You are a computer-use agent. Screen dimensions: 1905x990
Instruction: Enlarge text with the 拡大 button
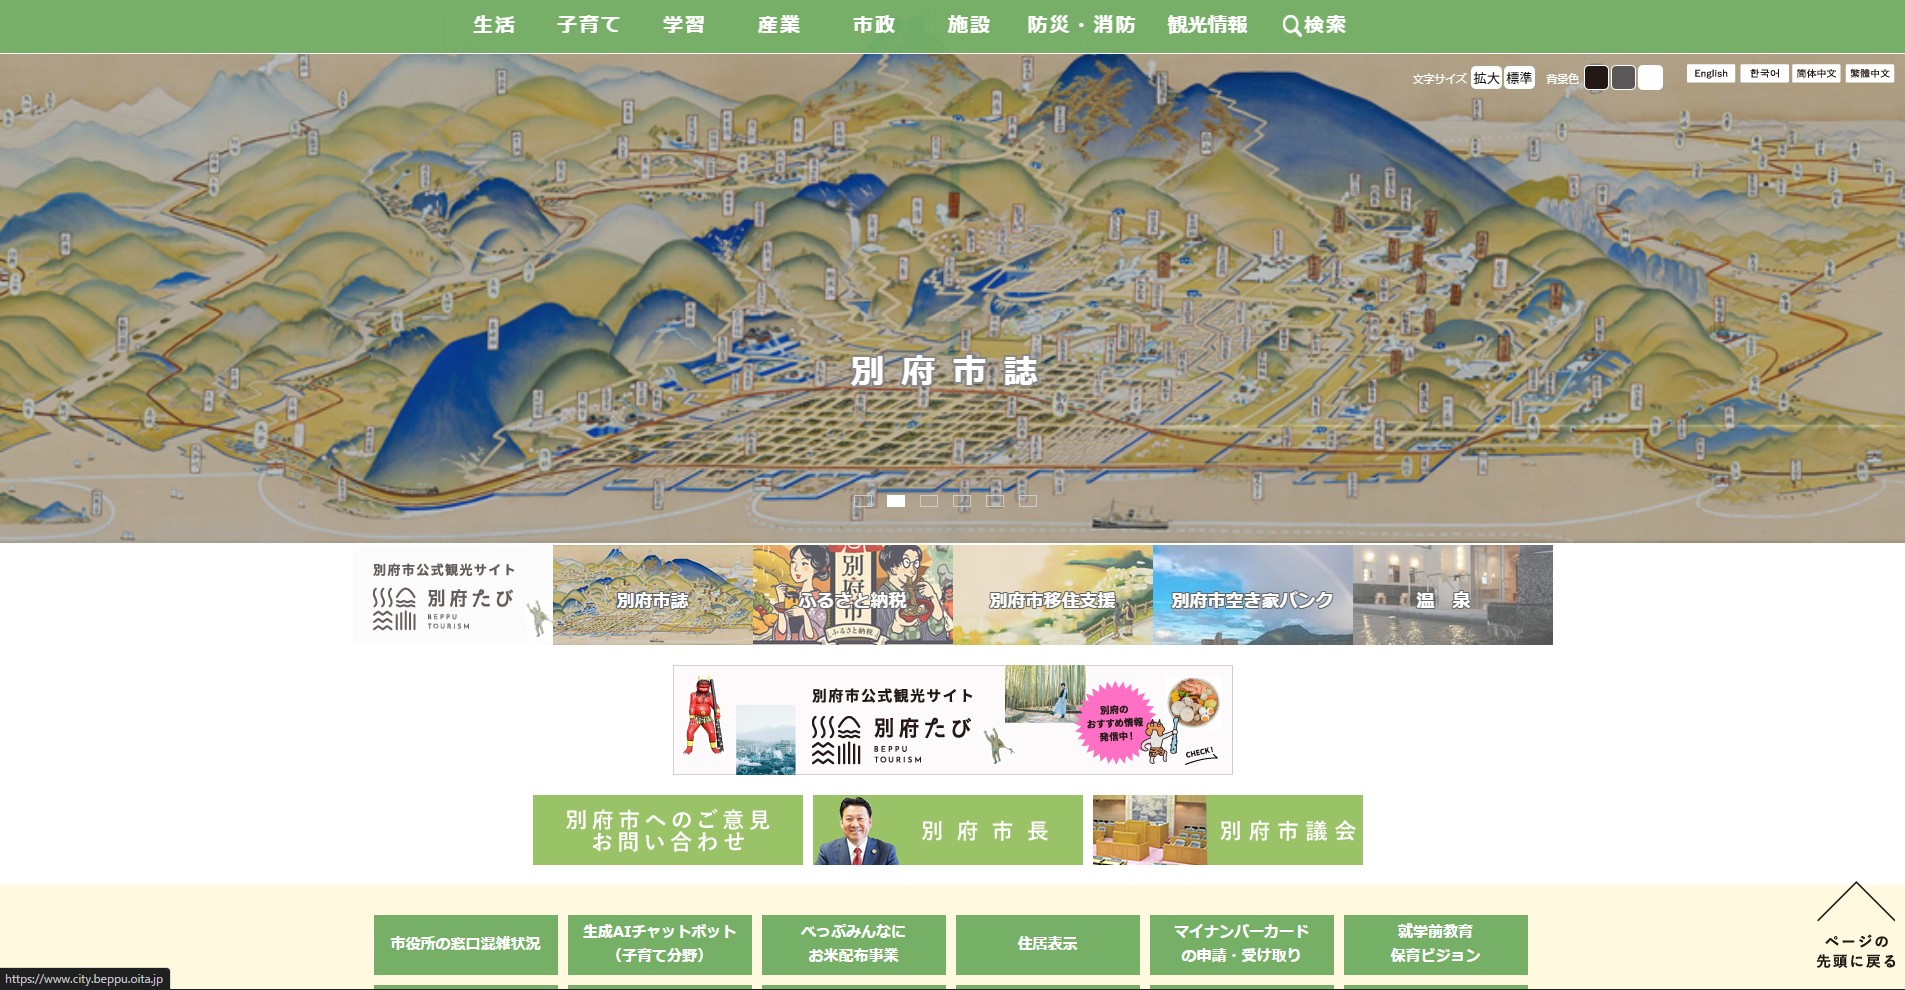1486,78
